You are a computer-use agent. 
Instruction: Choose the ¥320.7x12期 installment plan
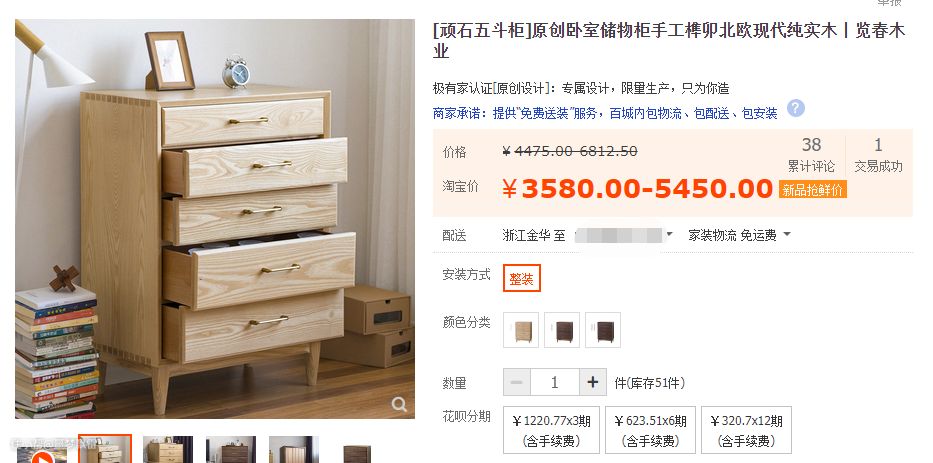746,430
